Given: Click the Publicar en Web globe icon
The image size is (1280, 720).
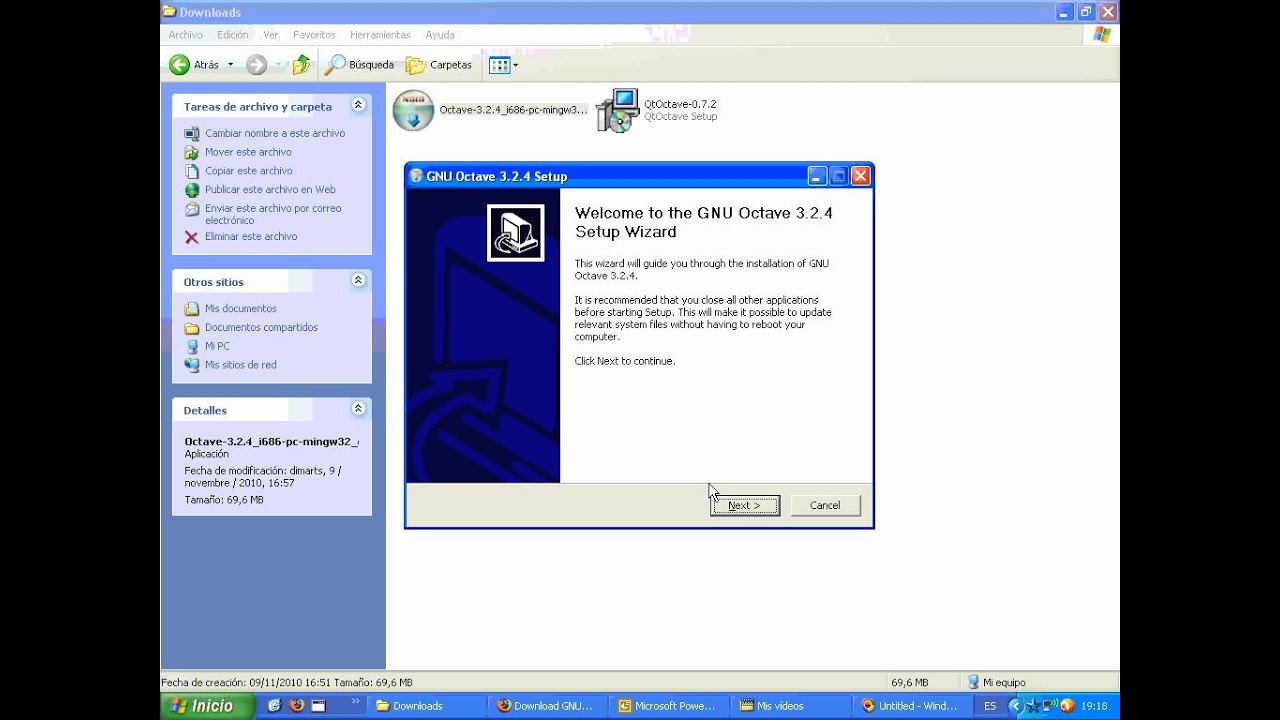Looking at the screenshot, I should pos(192,190).
